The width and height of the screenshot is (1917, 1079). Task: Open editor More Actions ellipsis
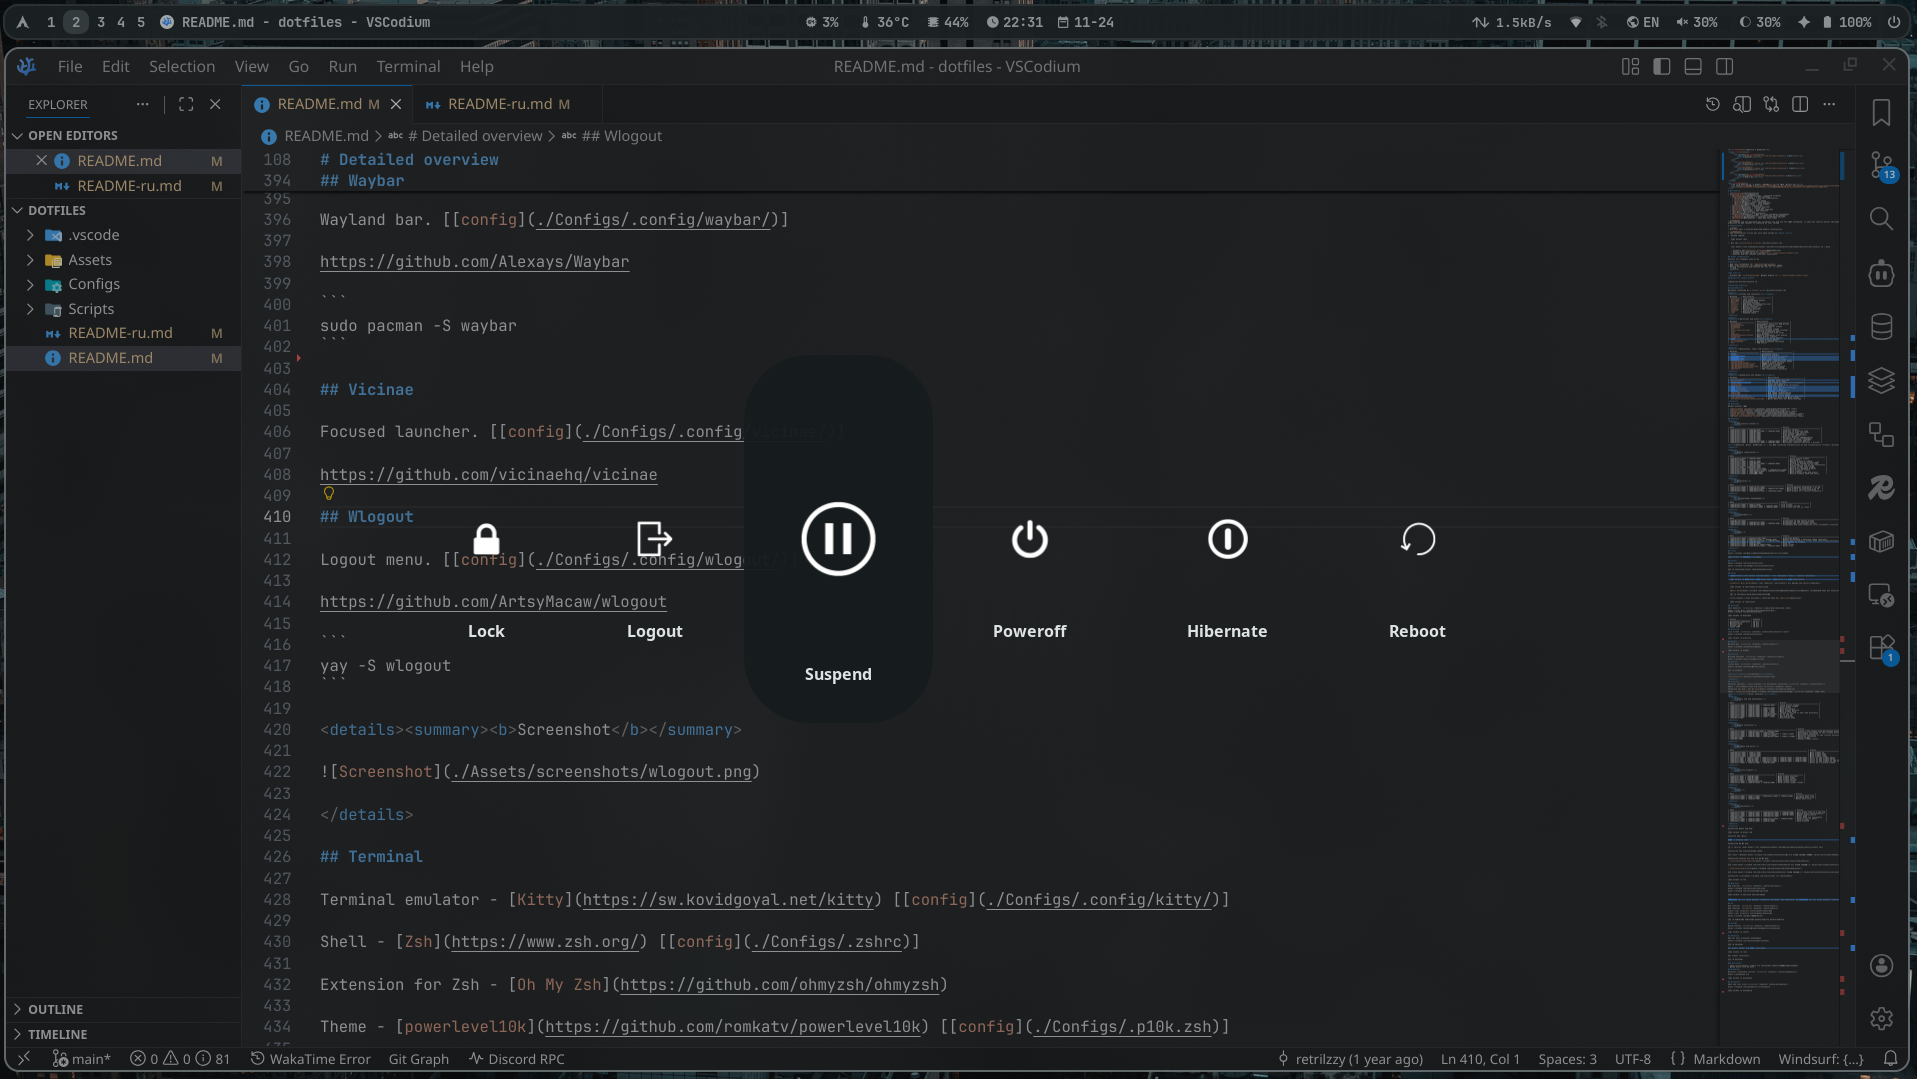(1829, 104)
